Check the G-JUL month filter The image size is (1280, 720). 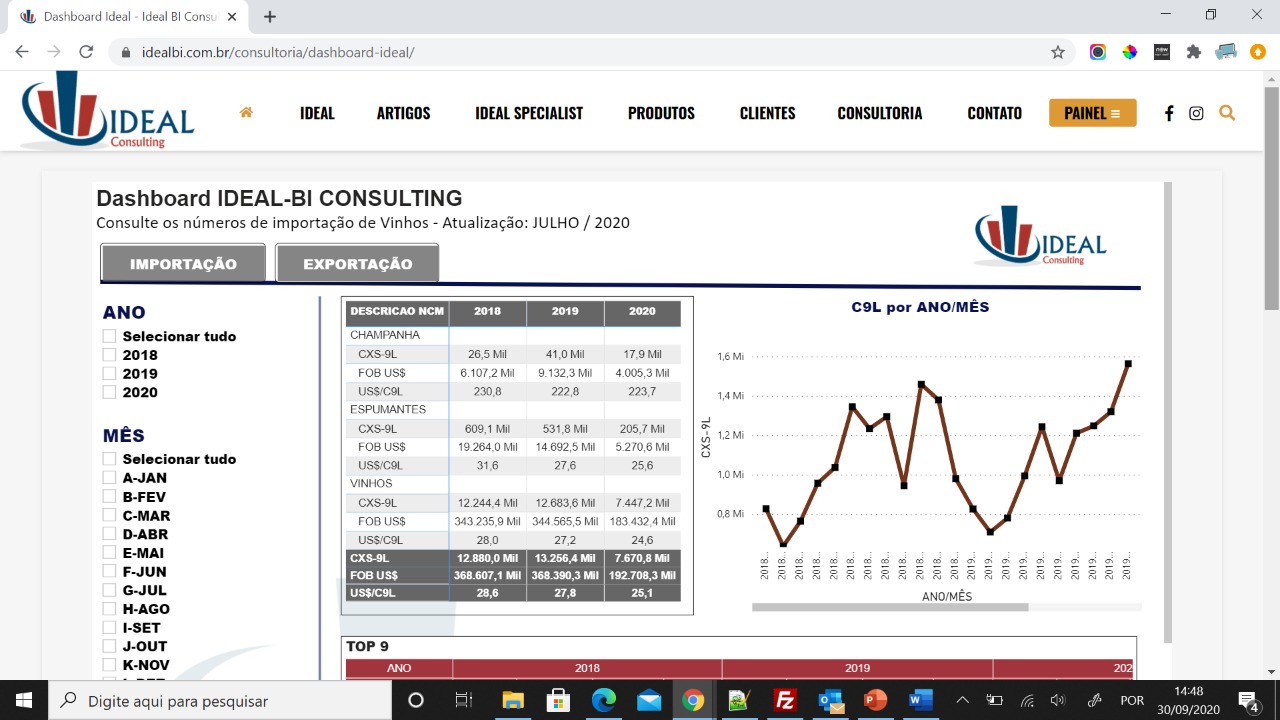110,590
